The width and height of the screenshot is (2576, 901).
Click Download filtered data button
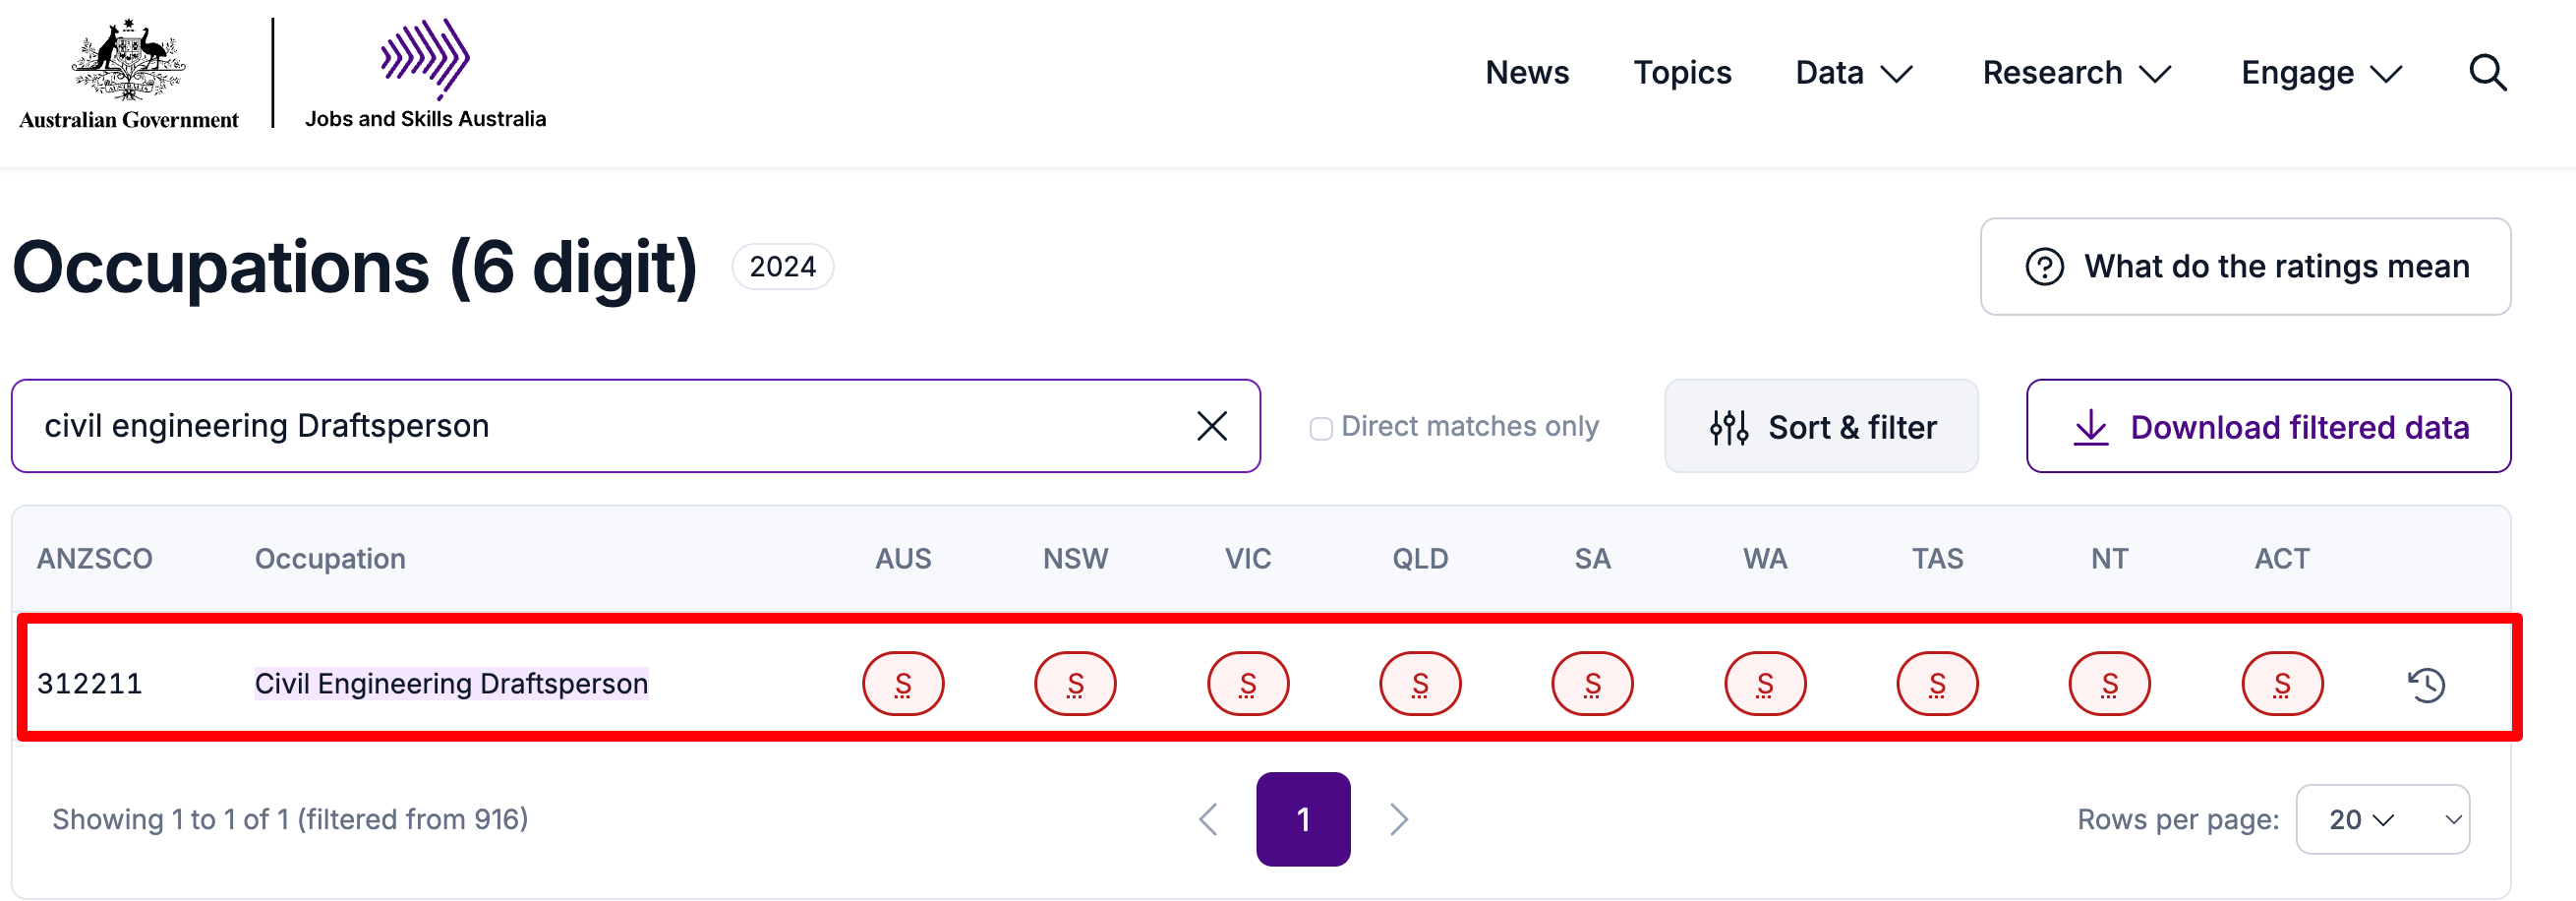point(2268,426)
